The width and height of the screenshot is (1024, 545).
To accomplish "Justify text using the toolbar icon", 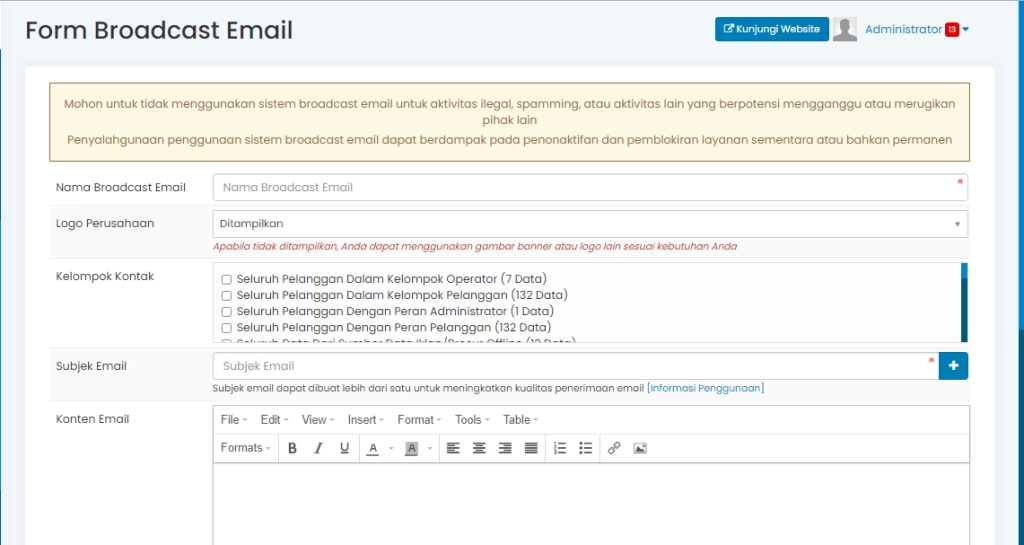I will [531, 448].
